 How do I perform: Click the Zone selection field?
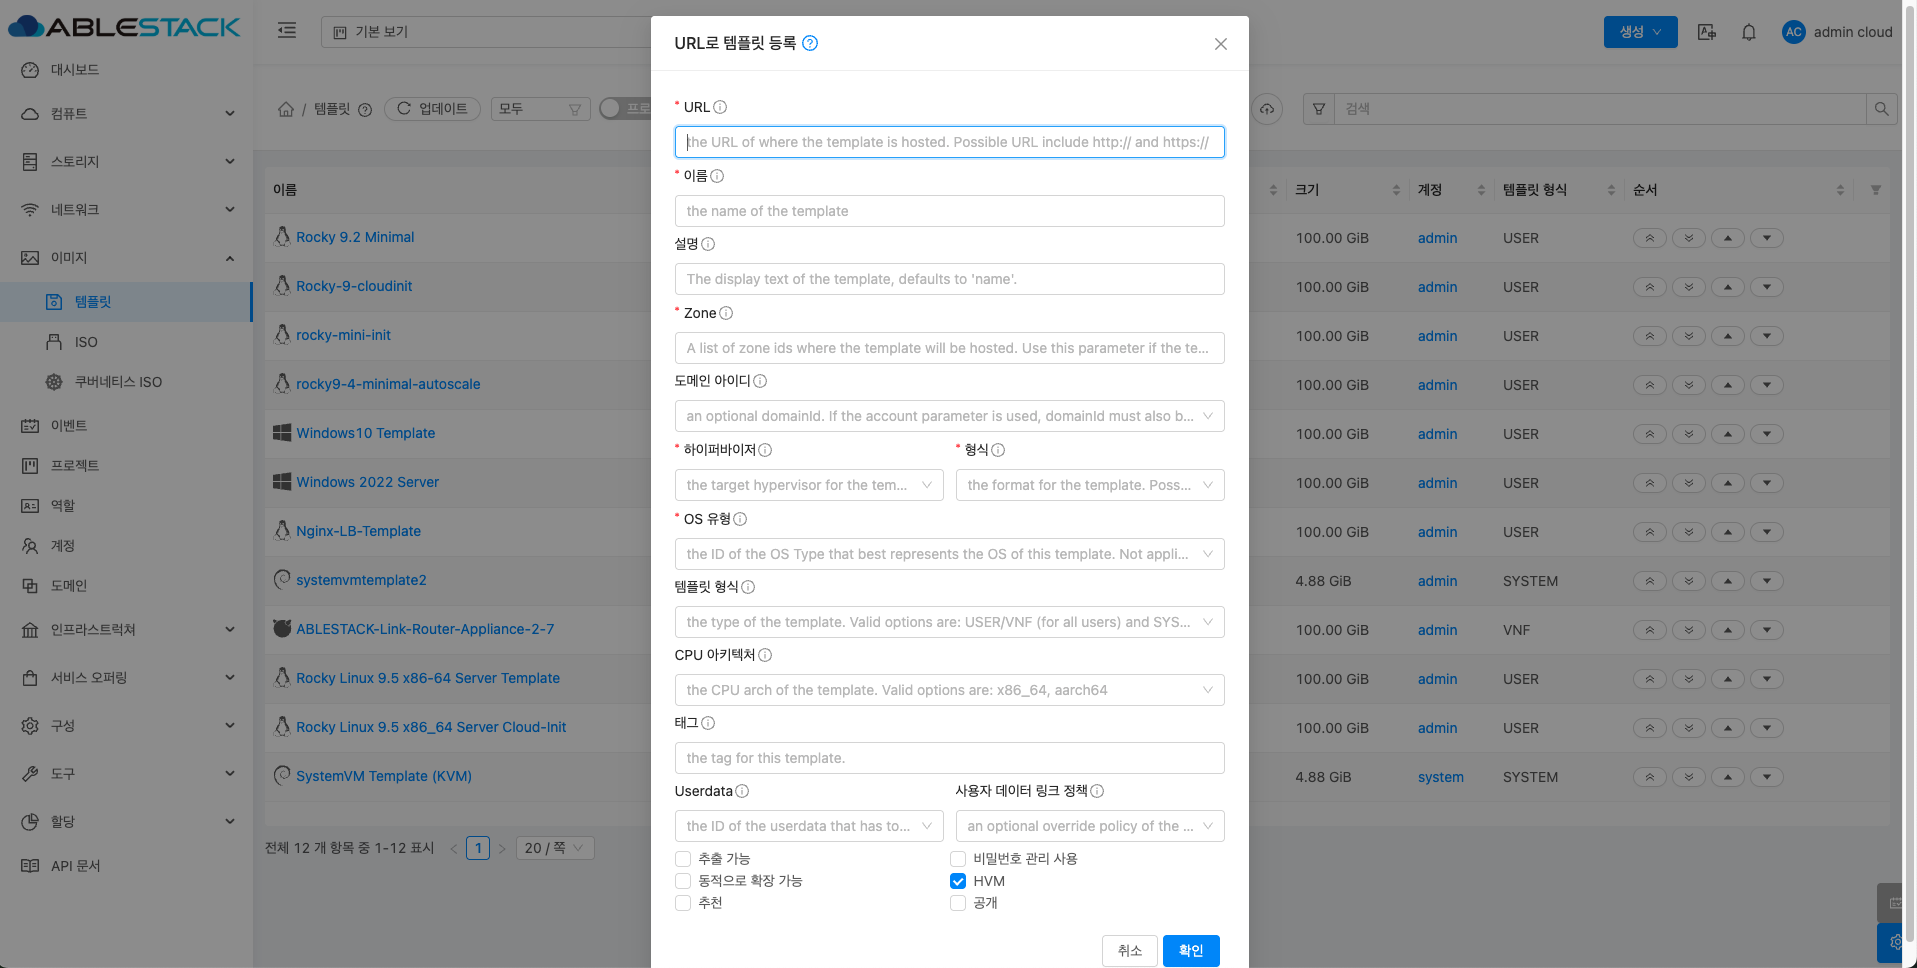950,348
